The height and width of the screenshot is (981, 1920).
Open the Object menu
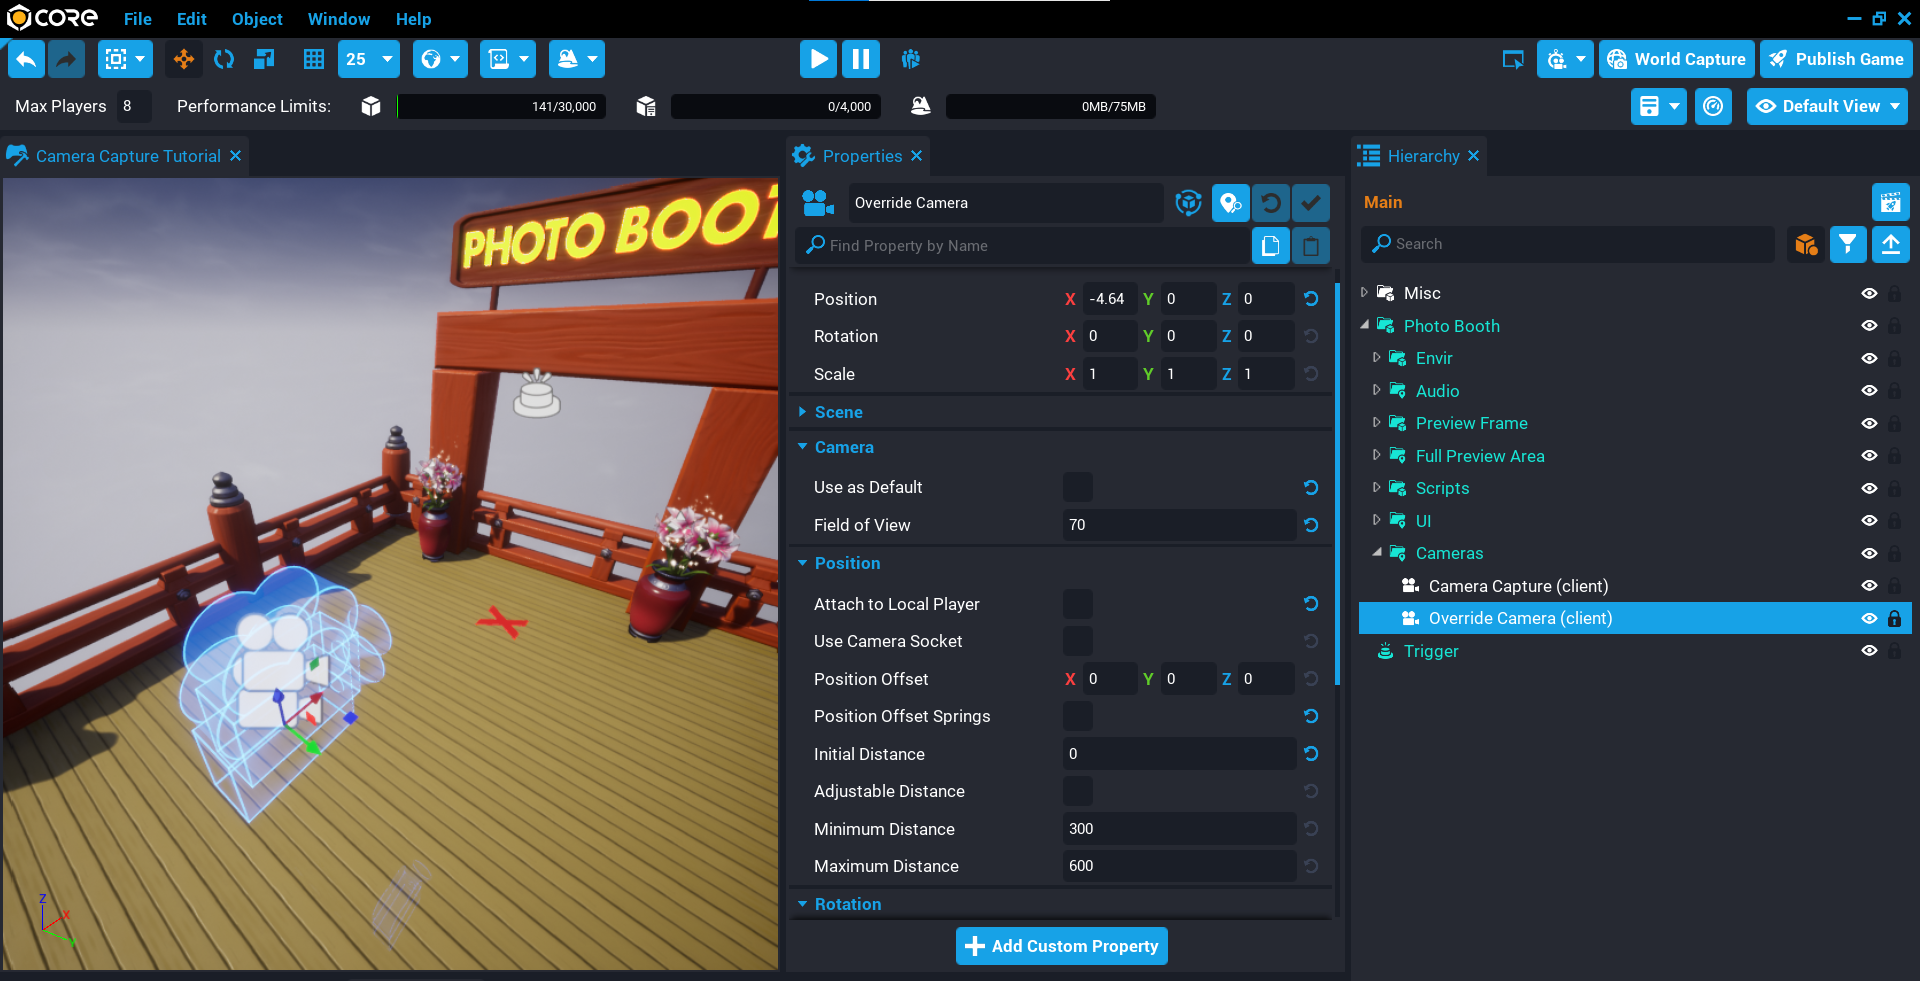point(256,19)
